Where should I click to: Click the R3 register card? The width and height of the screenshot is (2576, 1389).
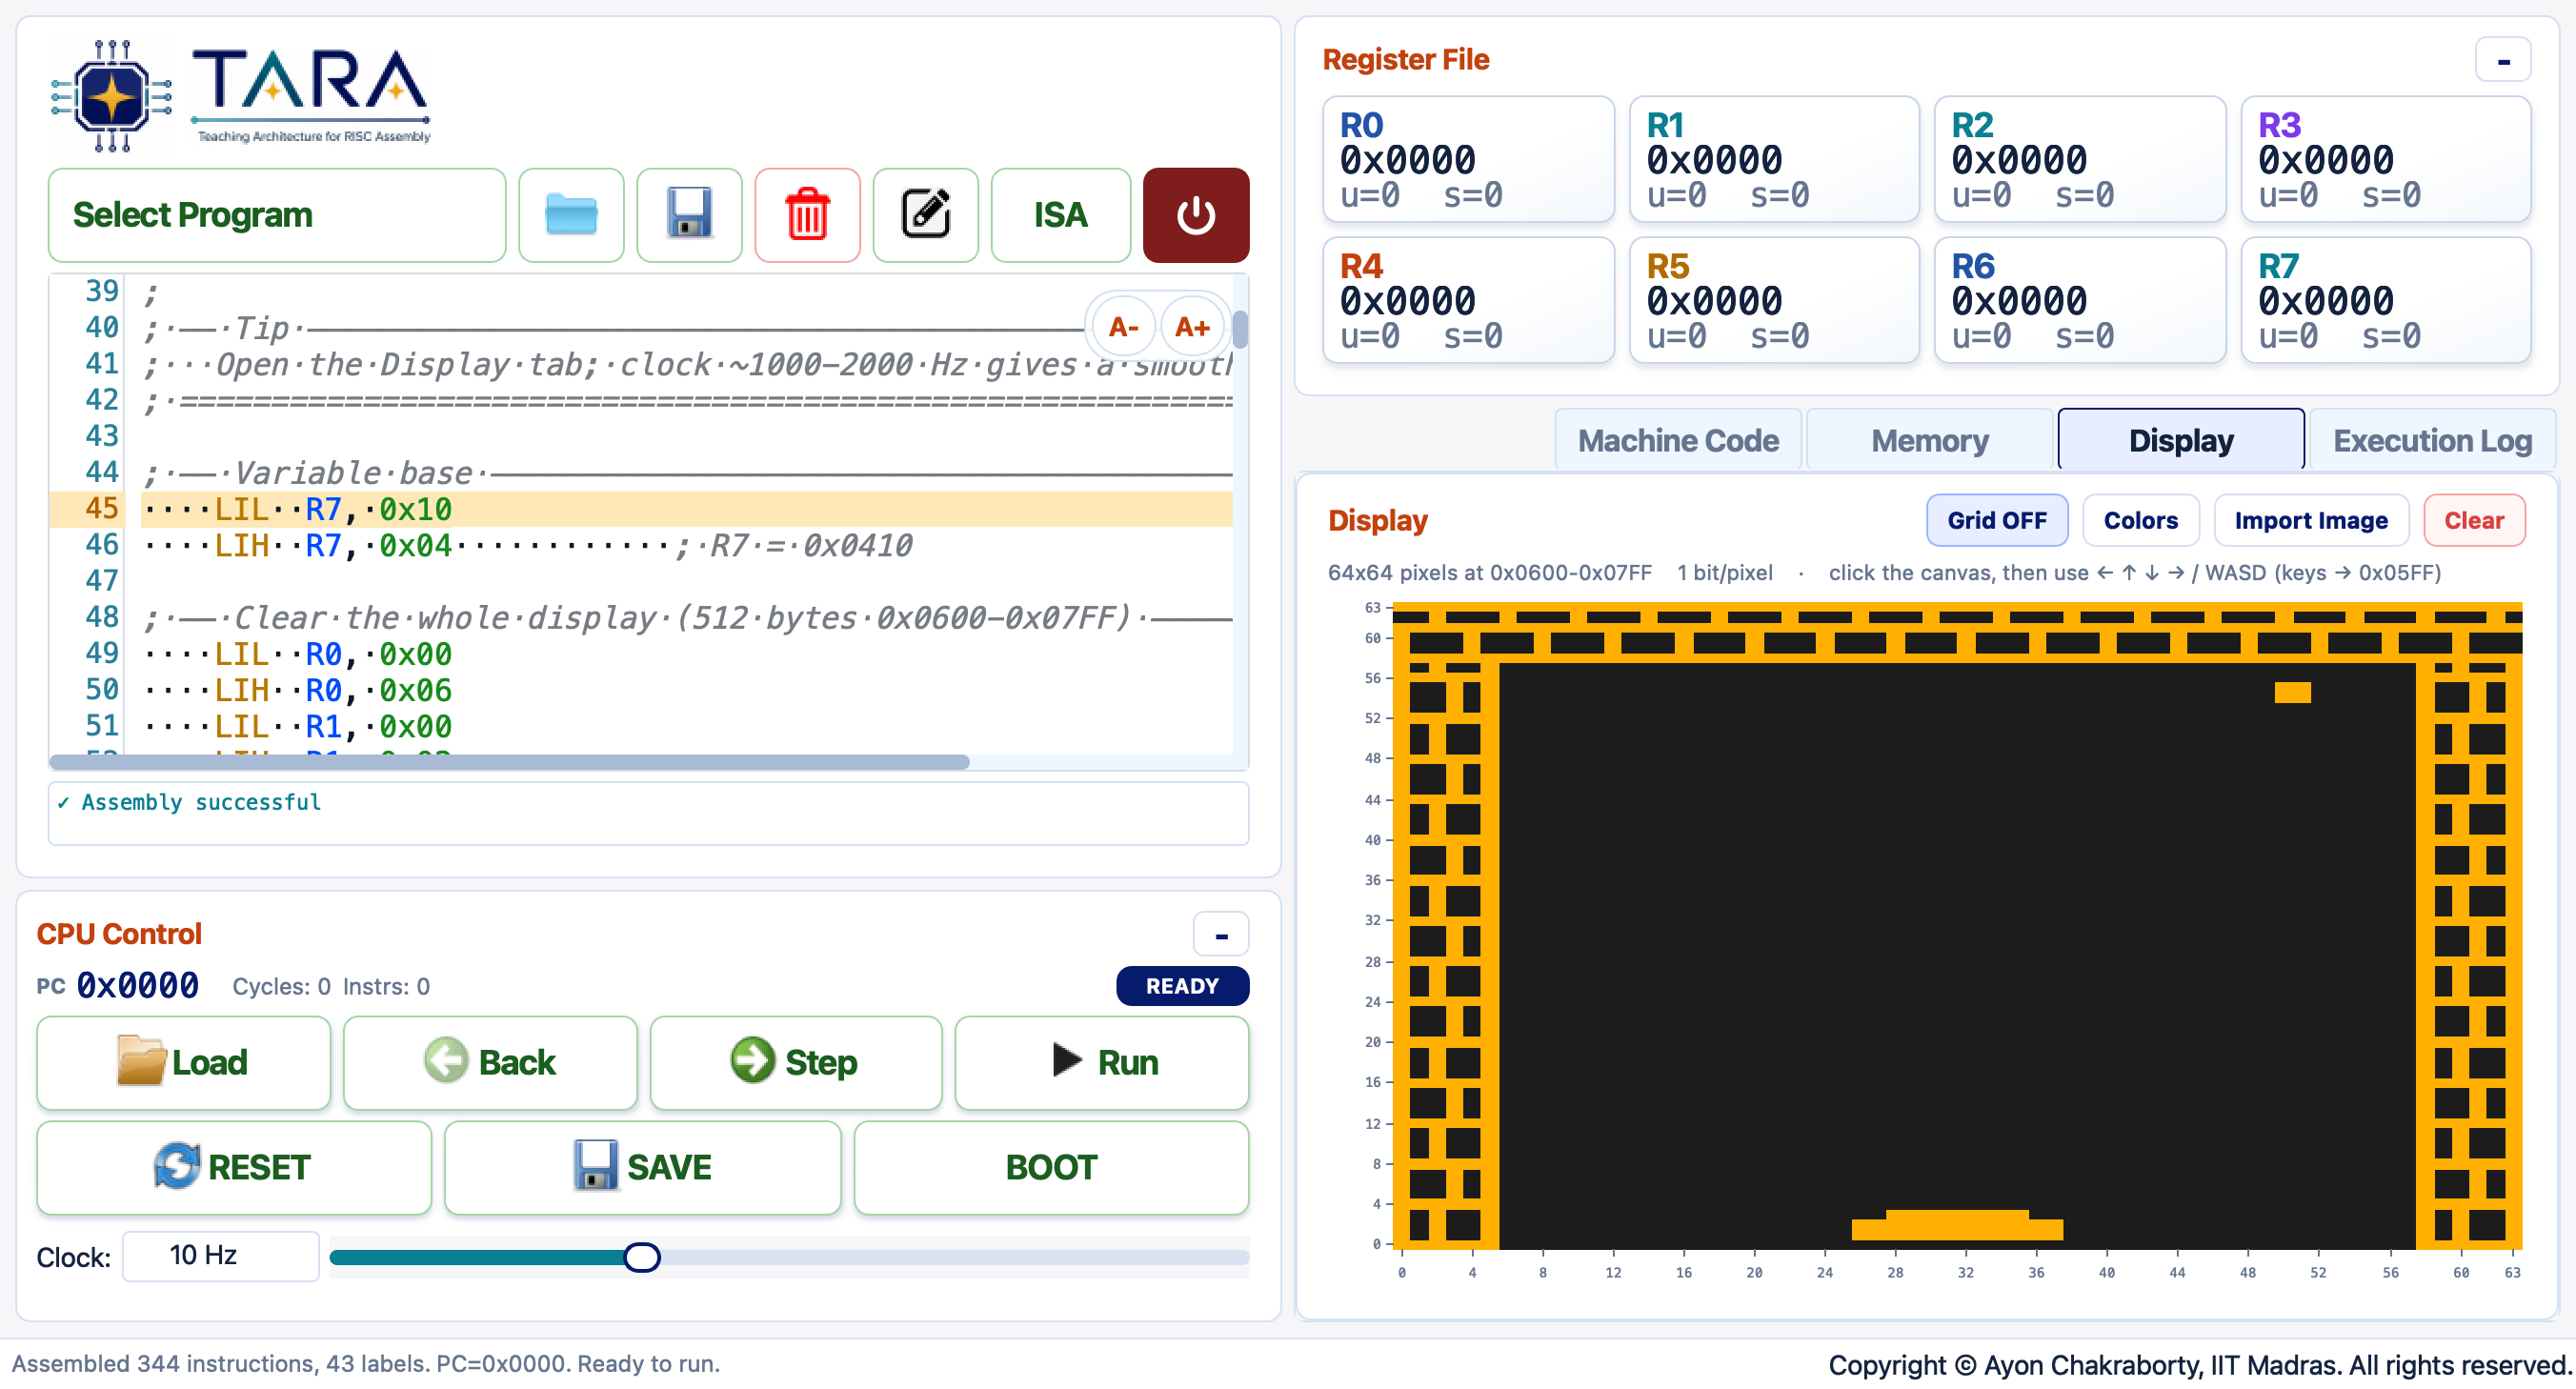[x=2386, y=159]
